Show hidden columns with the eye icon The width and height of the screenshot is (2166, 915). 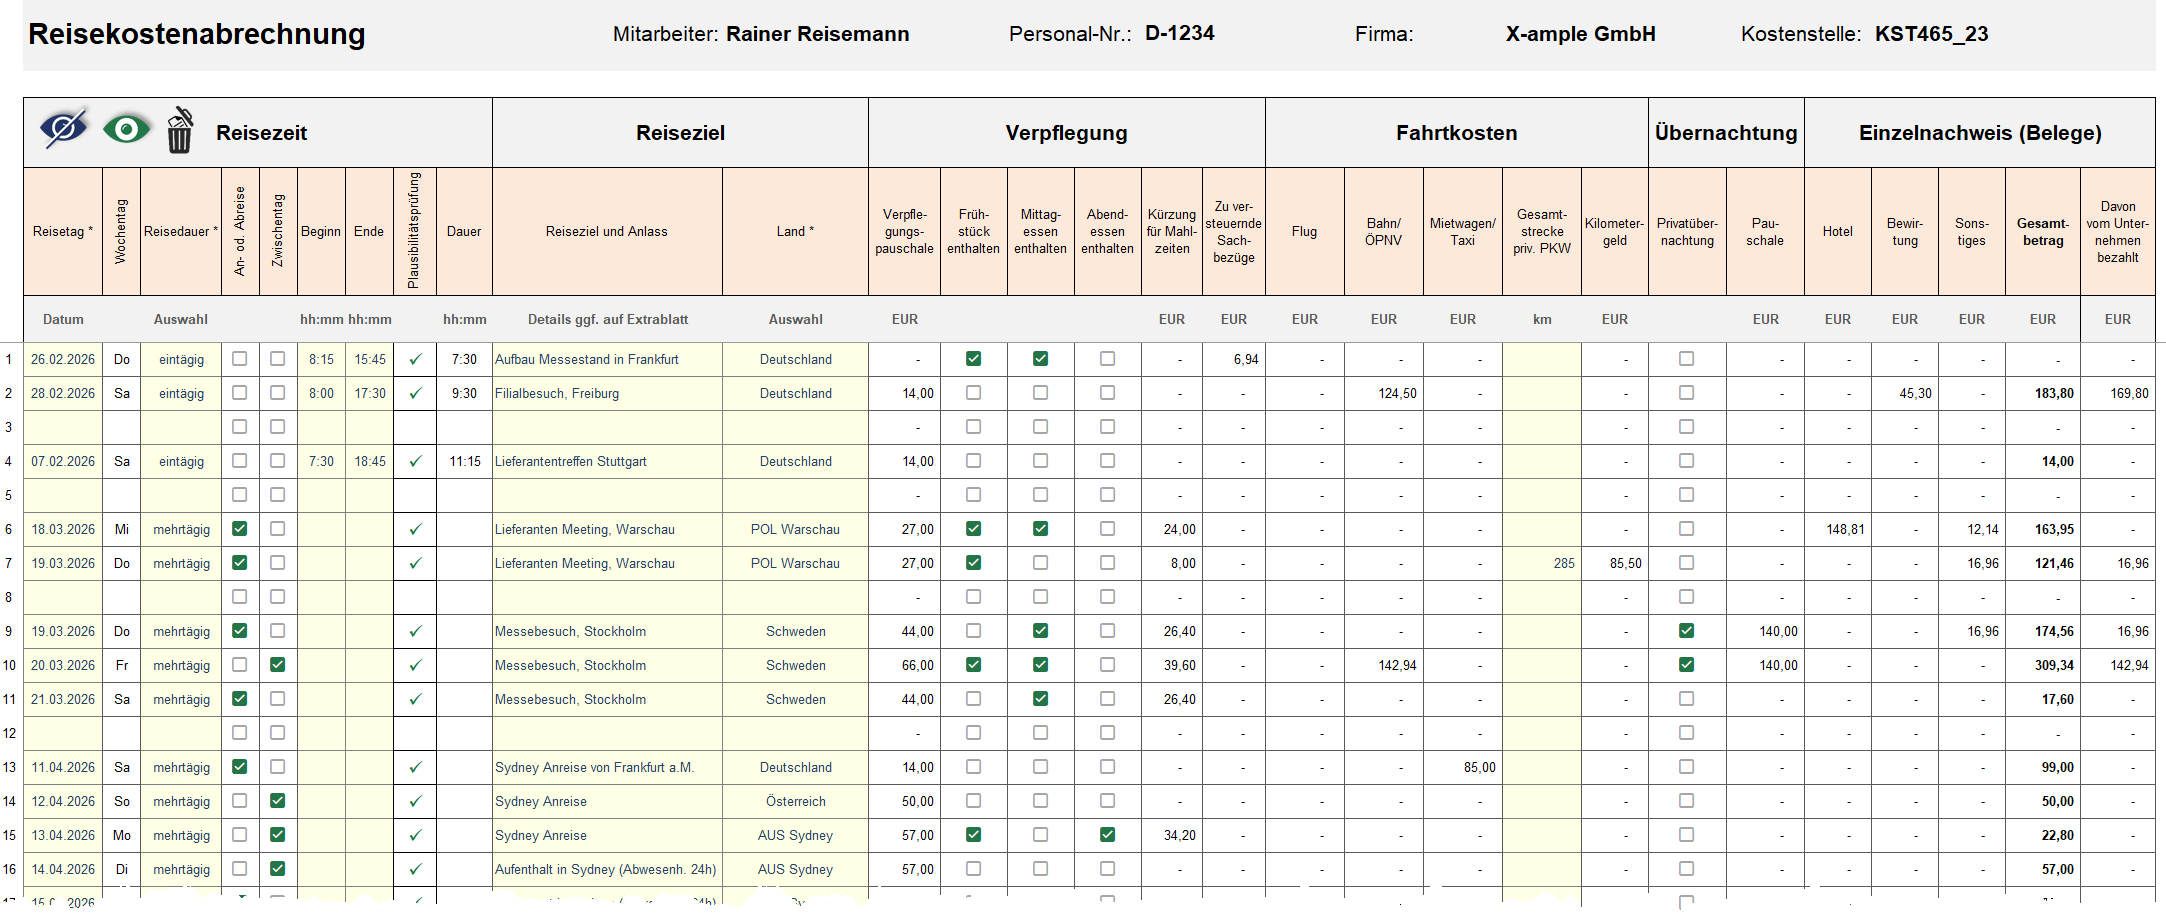click(125, 129)
